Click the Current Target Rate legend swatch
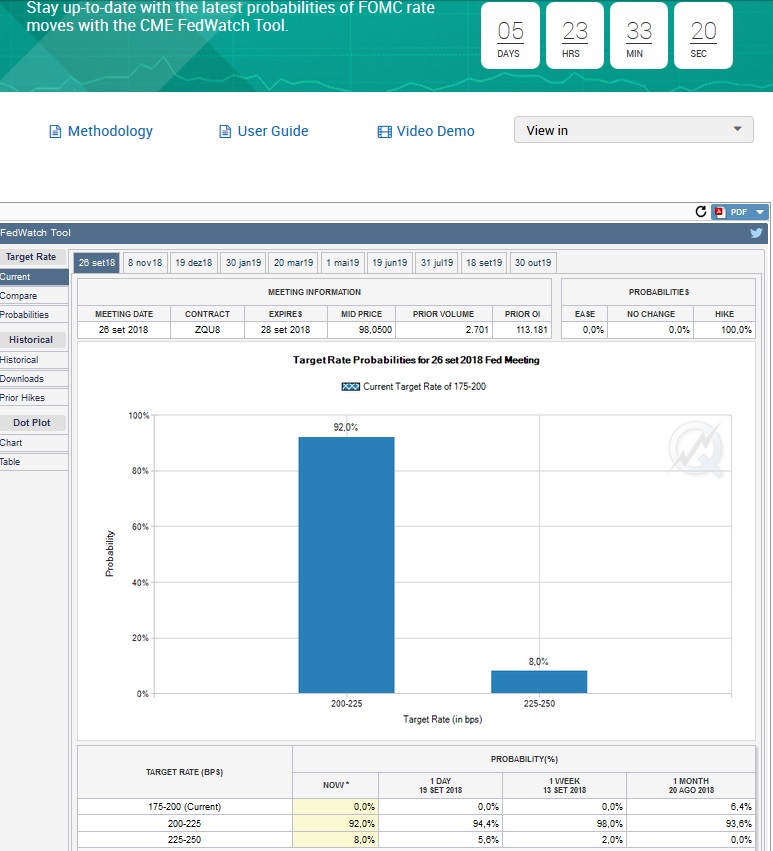773x851 pixels. point(350,386)
